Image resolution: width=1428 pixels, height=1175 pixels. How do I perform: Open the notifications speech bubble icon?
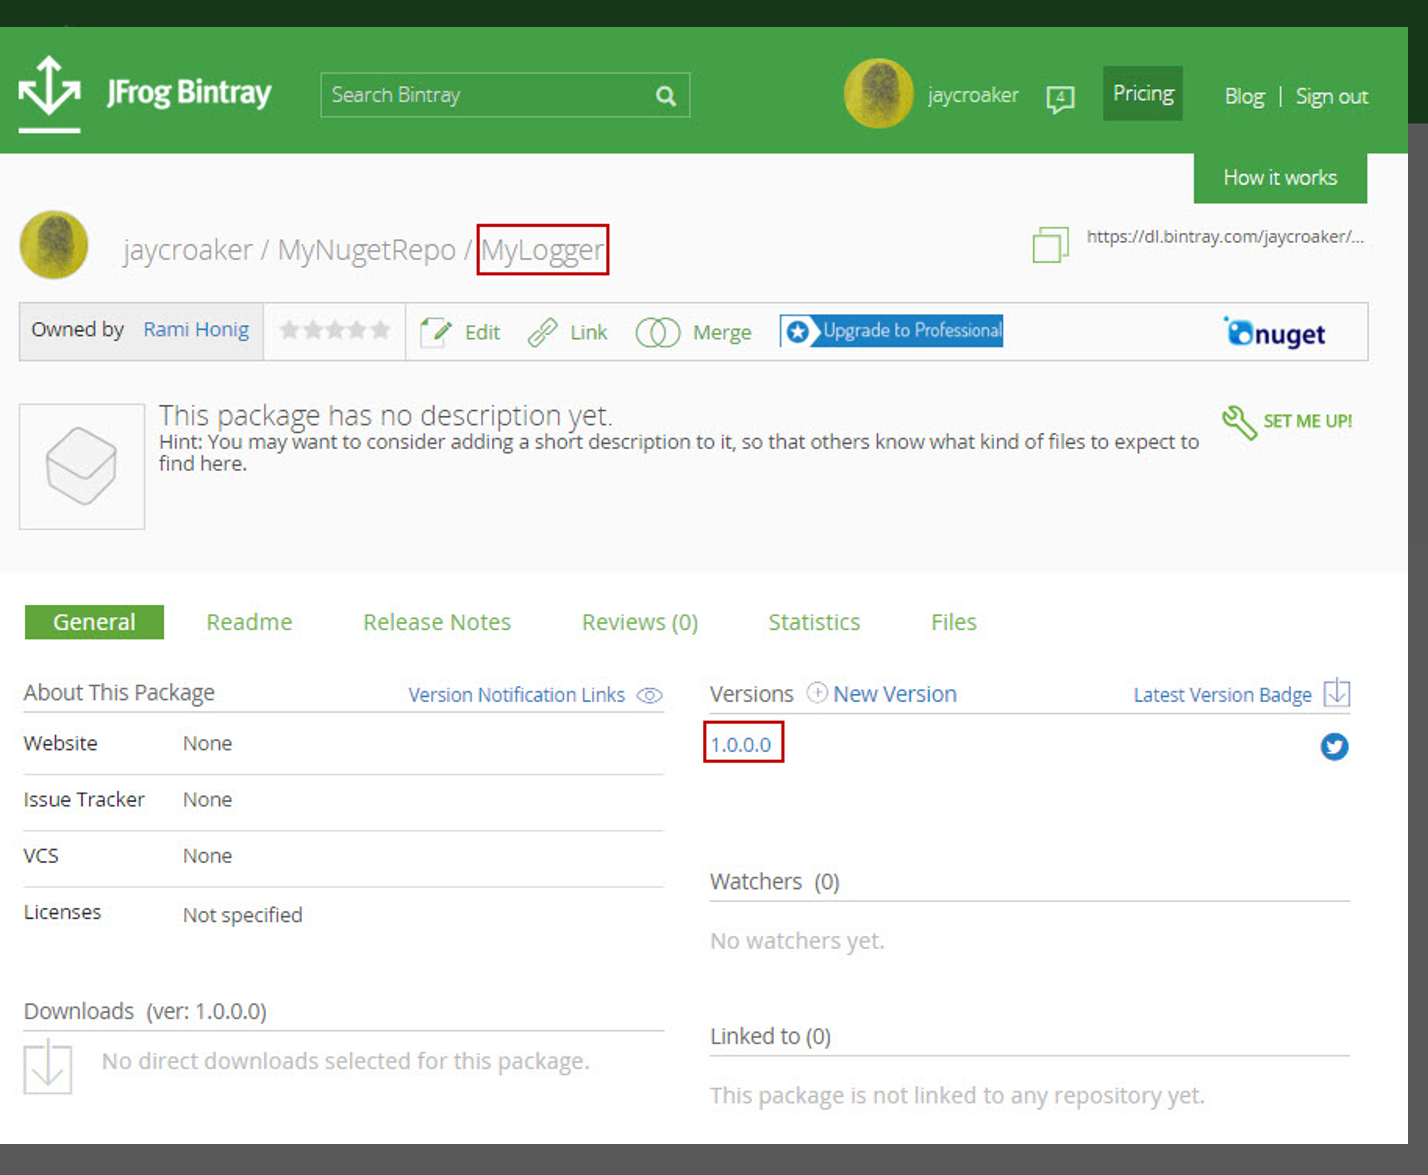pos(1060,98)
